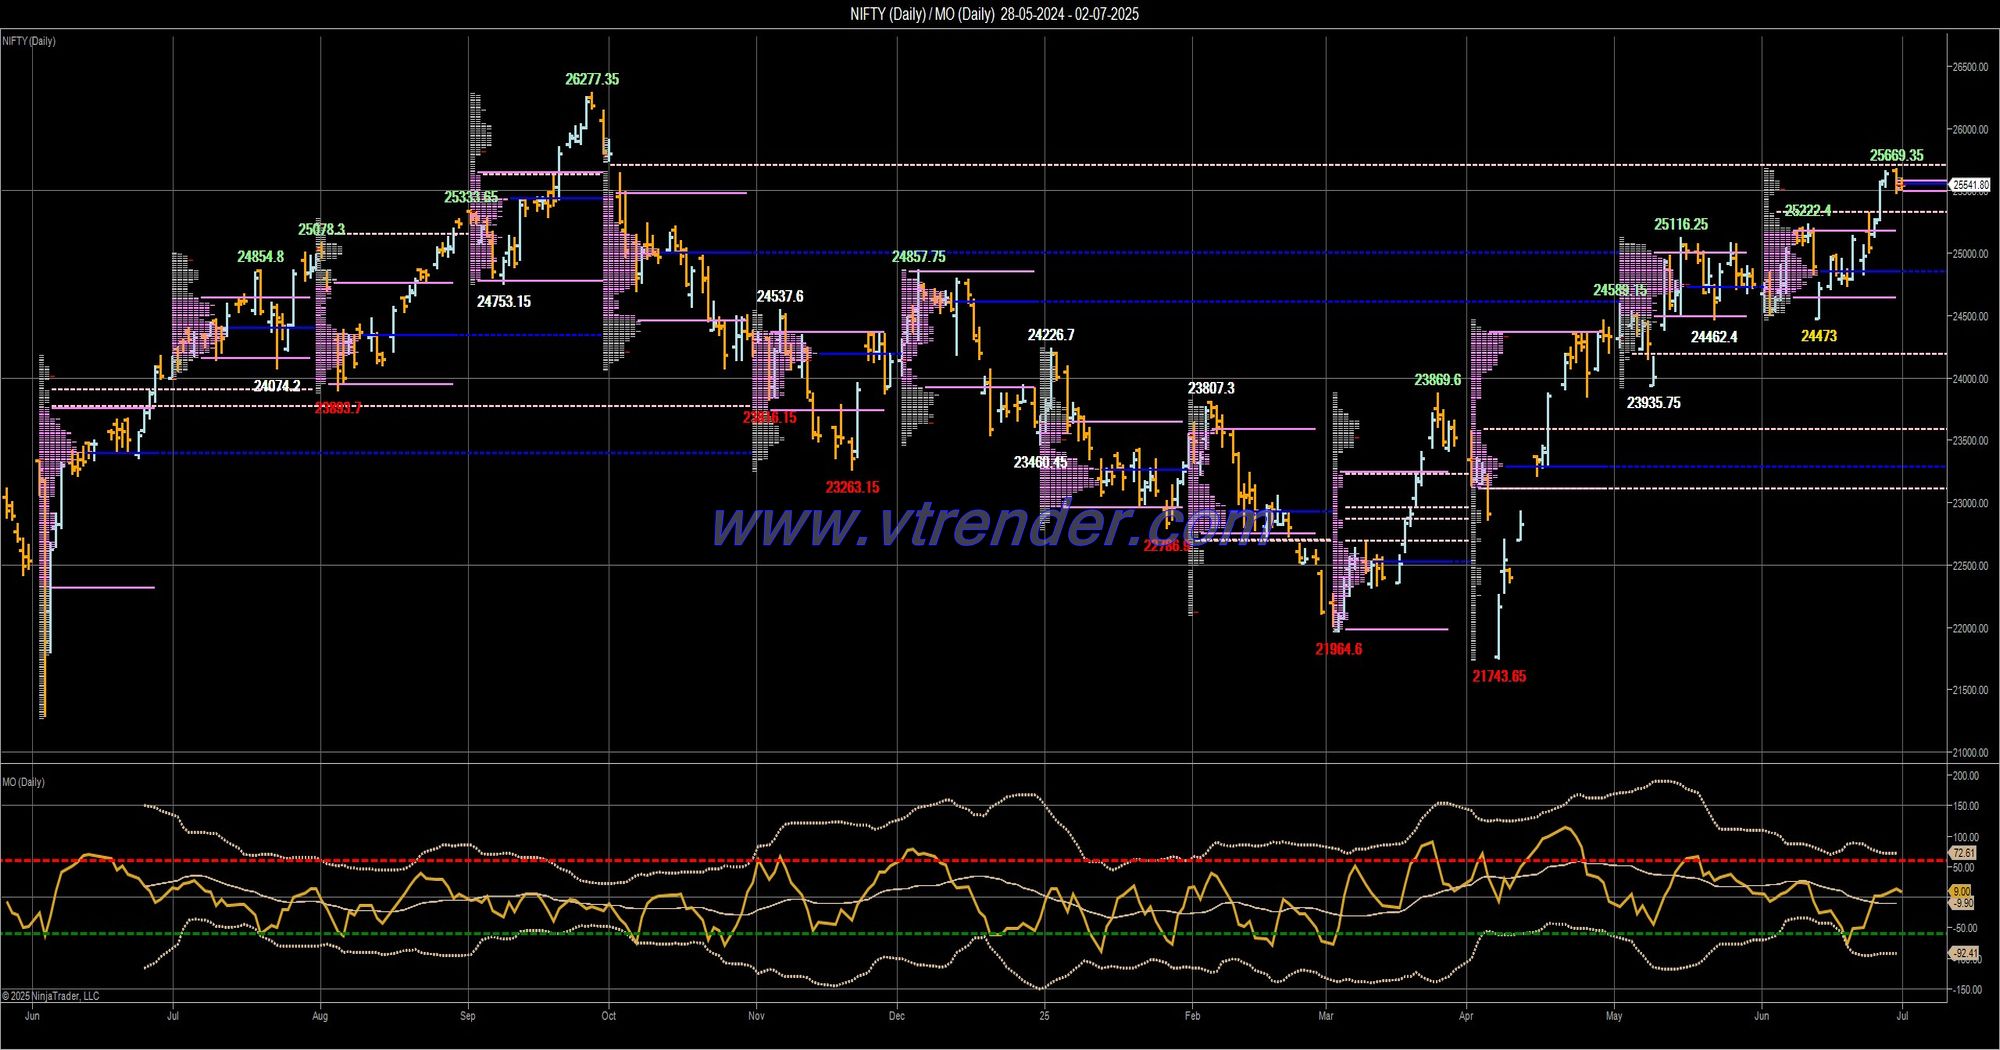Click the 23807.3 February high label

(x=1211, y=389)
